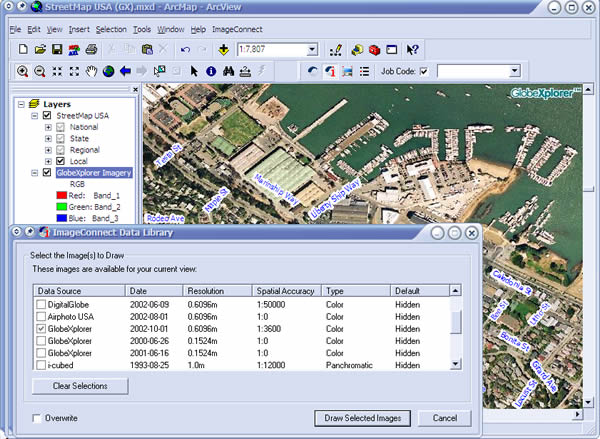Expand the National layer node

click(x=48, y=127)
